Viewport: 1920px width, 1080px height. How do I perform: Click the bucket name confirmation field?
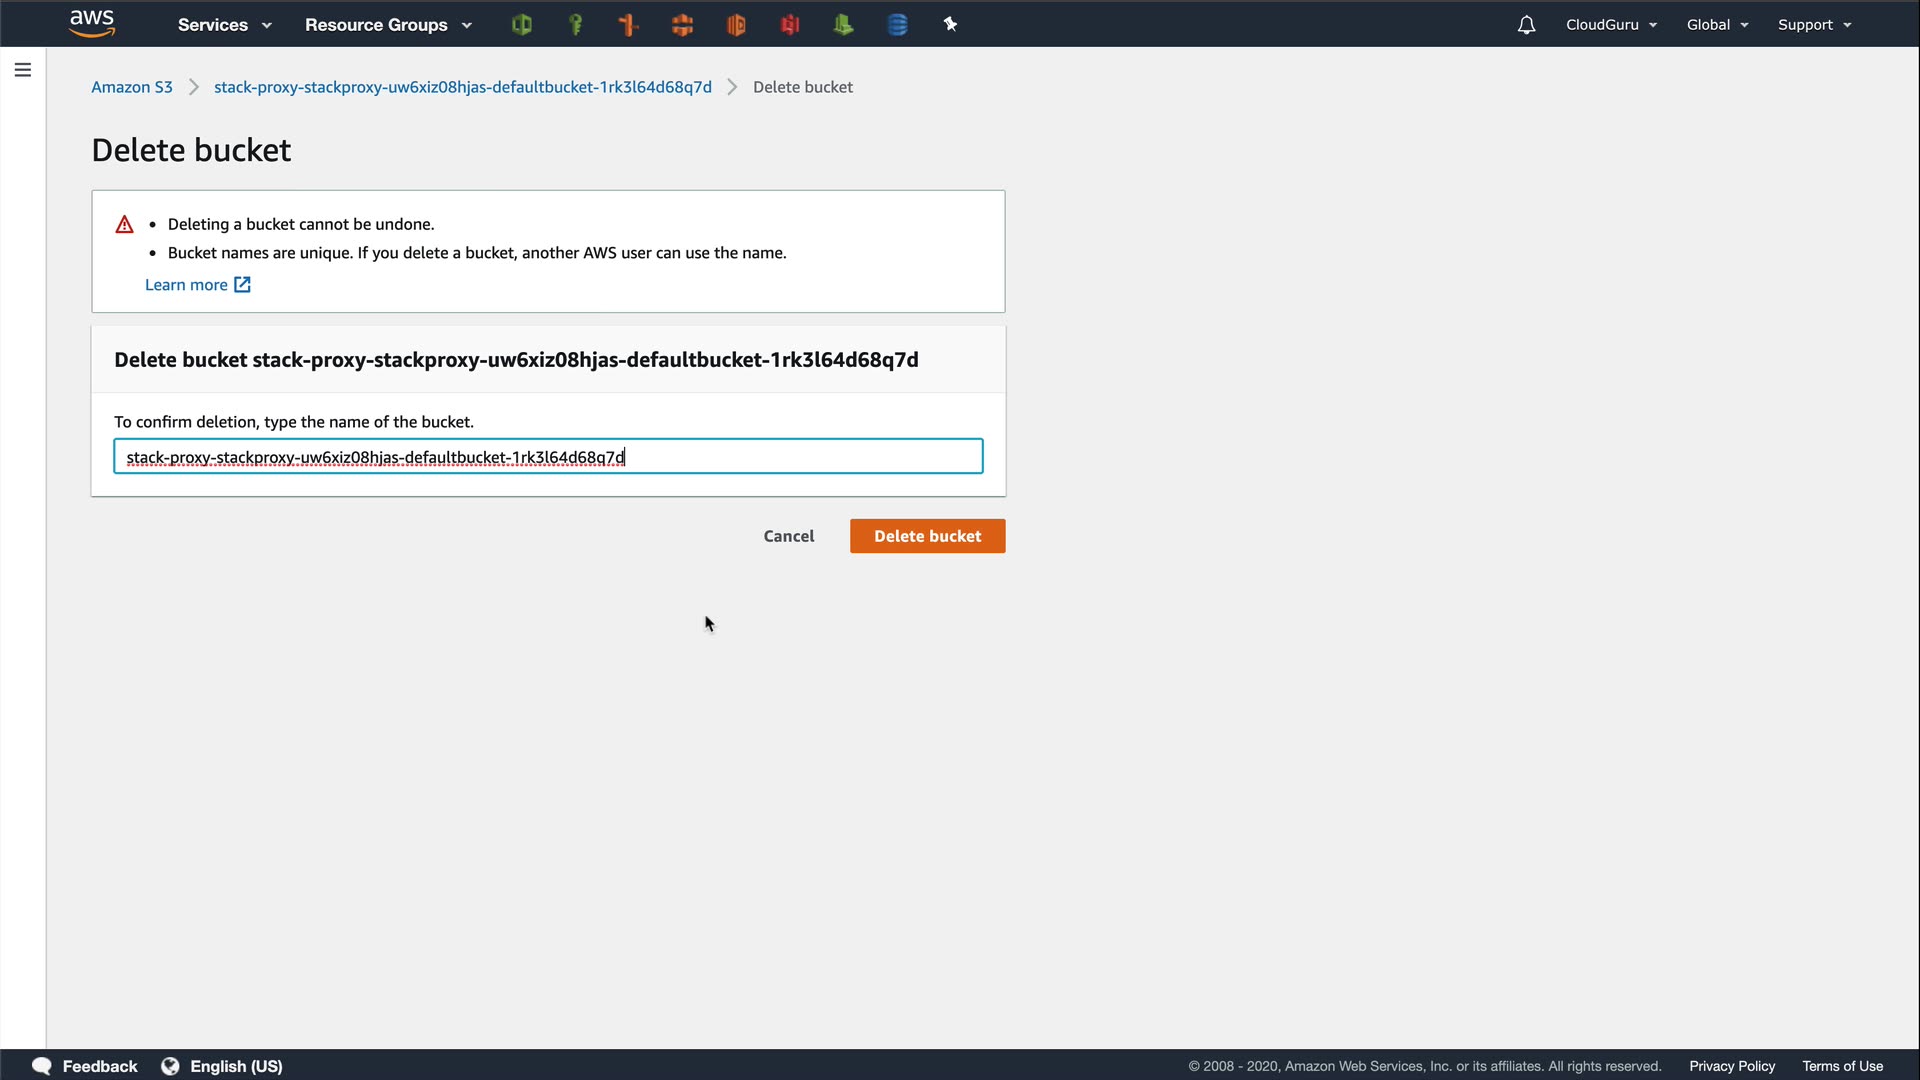point(548,457)
